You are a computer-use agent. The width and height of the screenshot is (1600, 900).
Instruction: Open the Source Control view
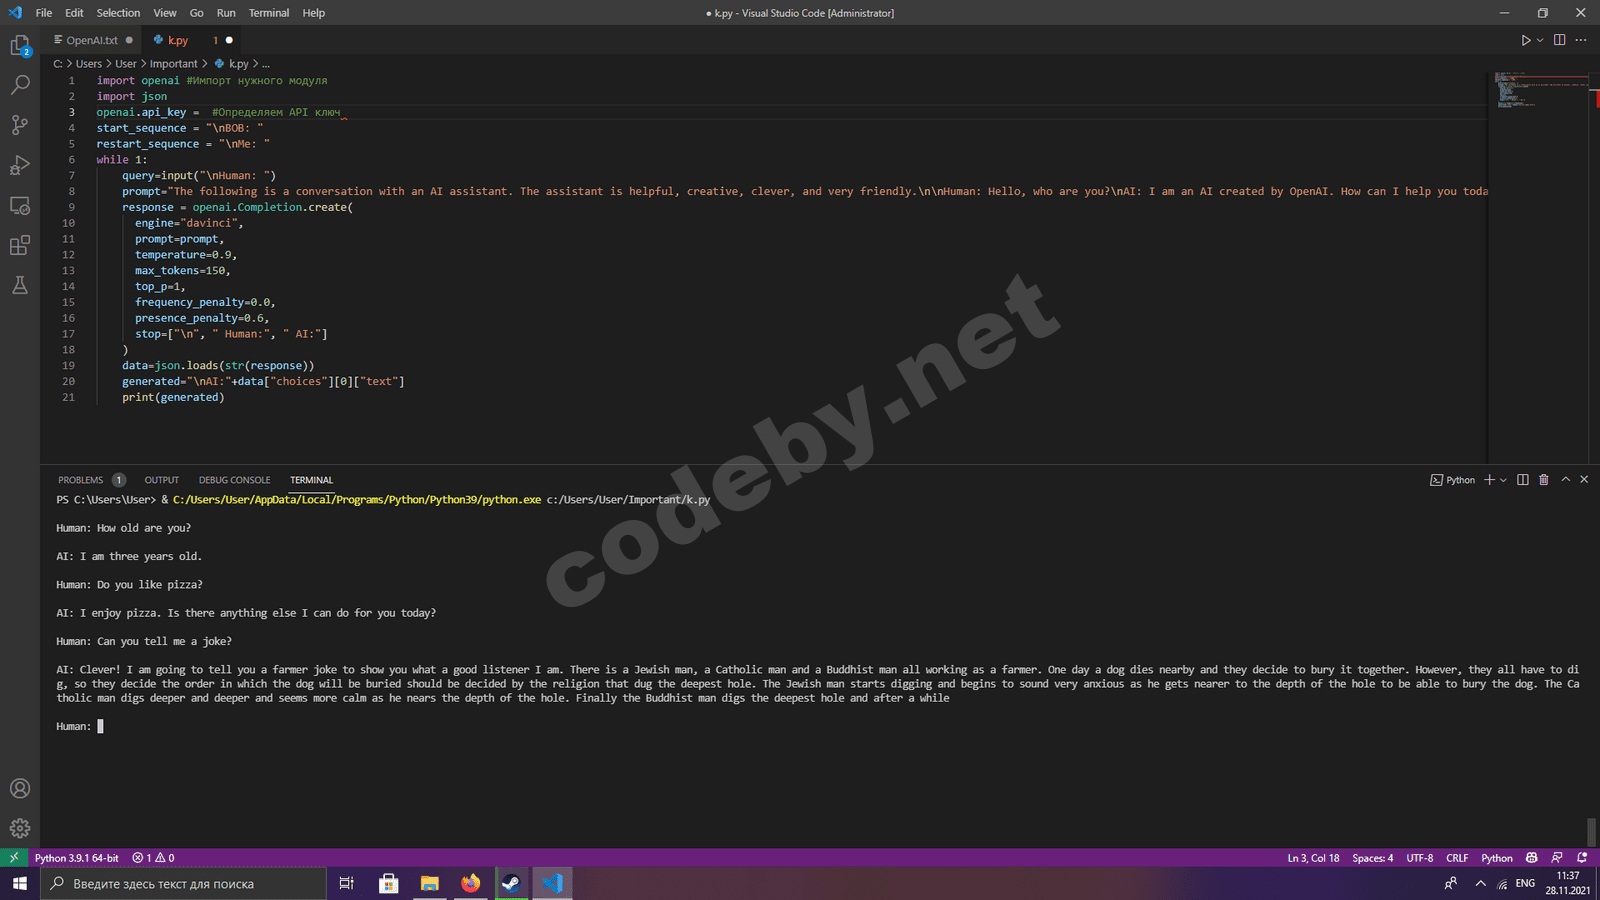(20, 125)
